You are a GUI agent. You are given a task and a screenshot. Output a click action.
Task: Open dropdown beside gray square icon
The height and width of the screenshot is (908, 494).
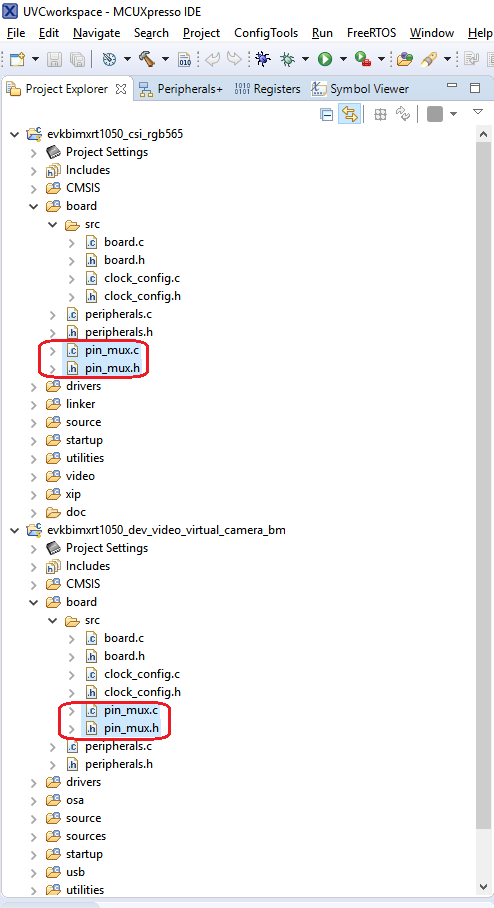pos(453,114)
